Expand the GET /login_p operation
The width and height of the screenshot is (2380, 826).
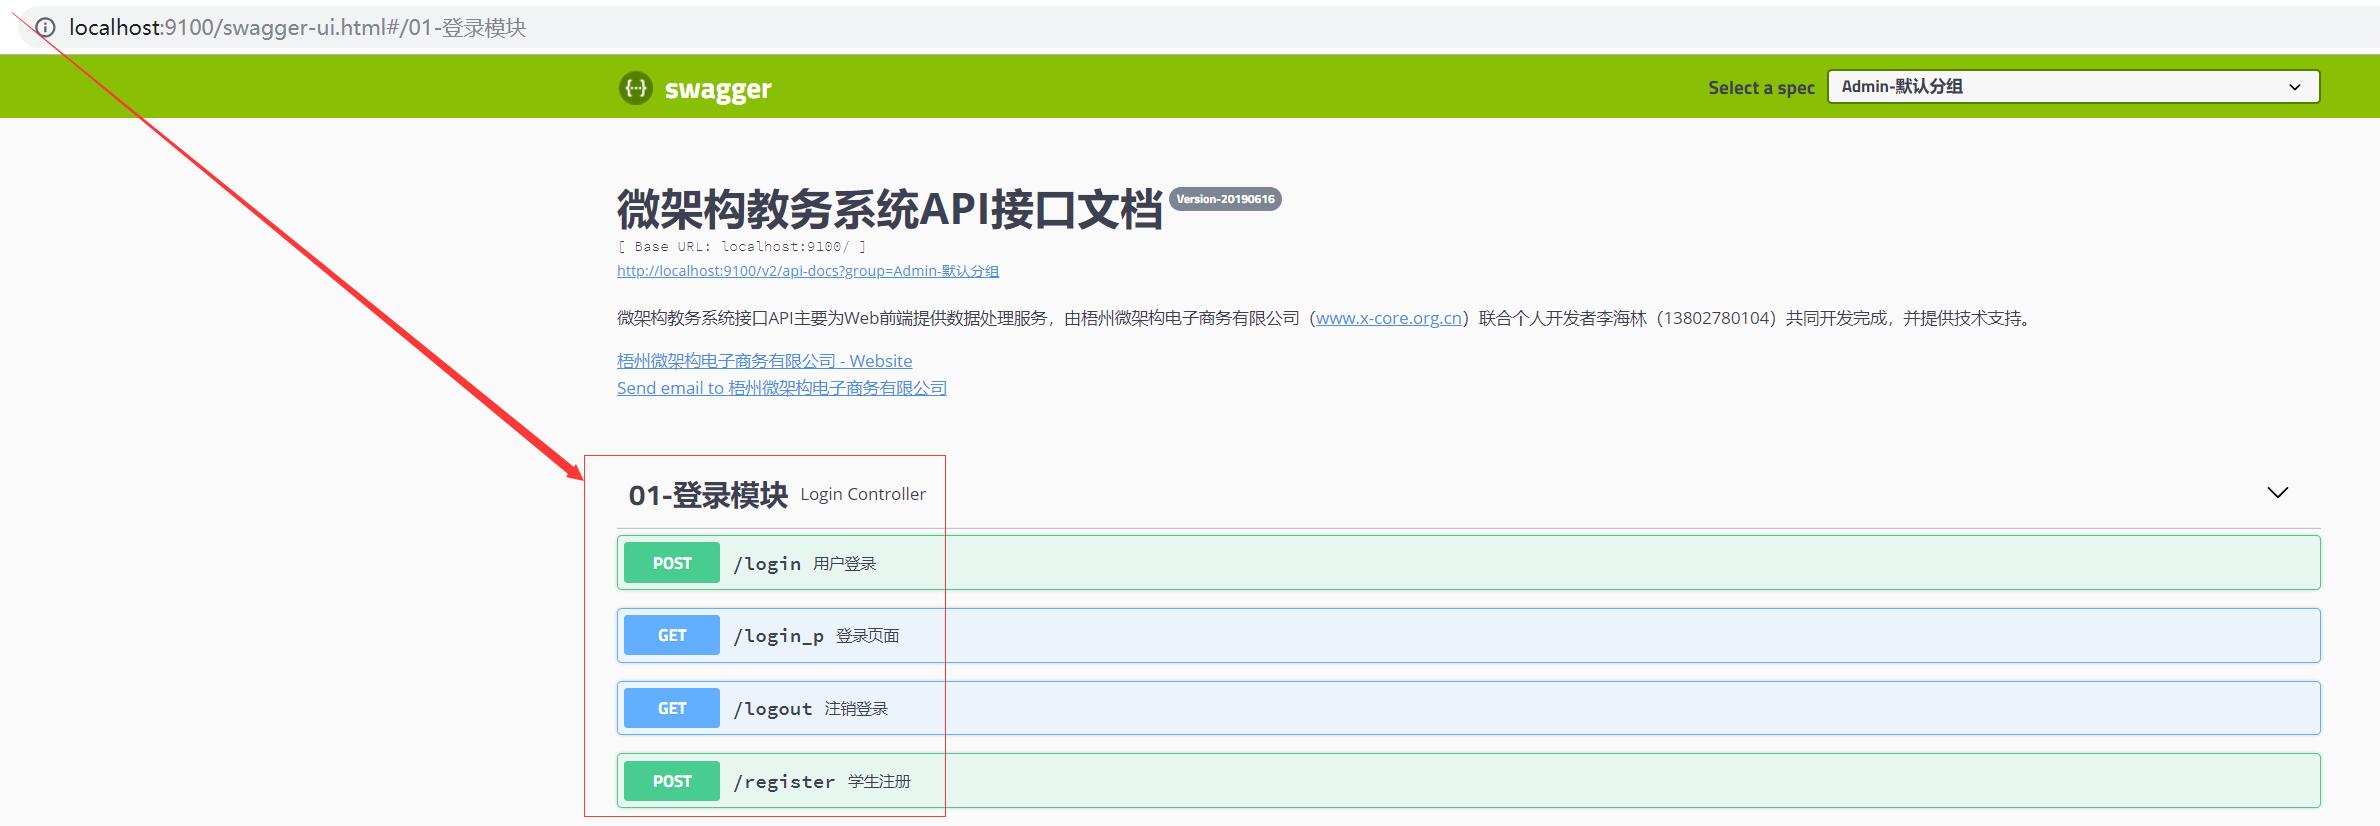tap(1468, 636)
